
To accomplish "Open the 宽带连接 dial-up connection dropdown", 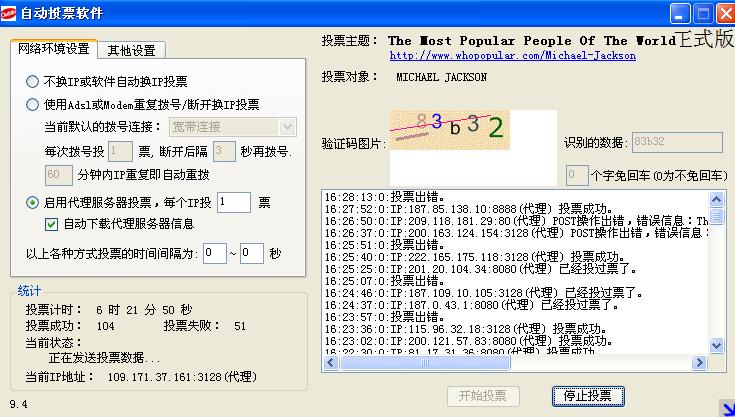I will point(287,127).
